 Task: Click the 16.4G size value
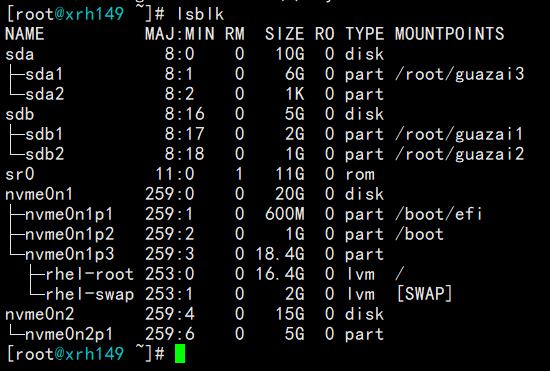(280, 274)
